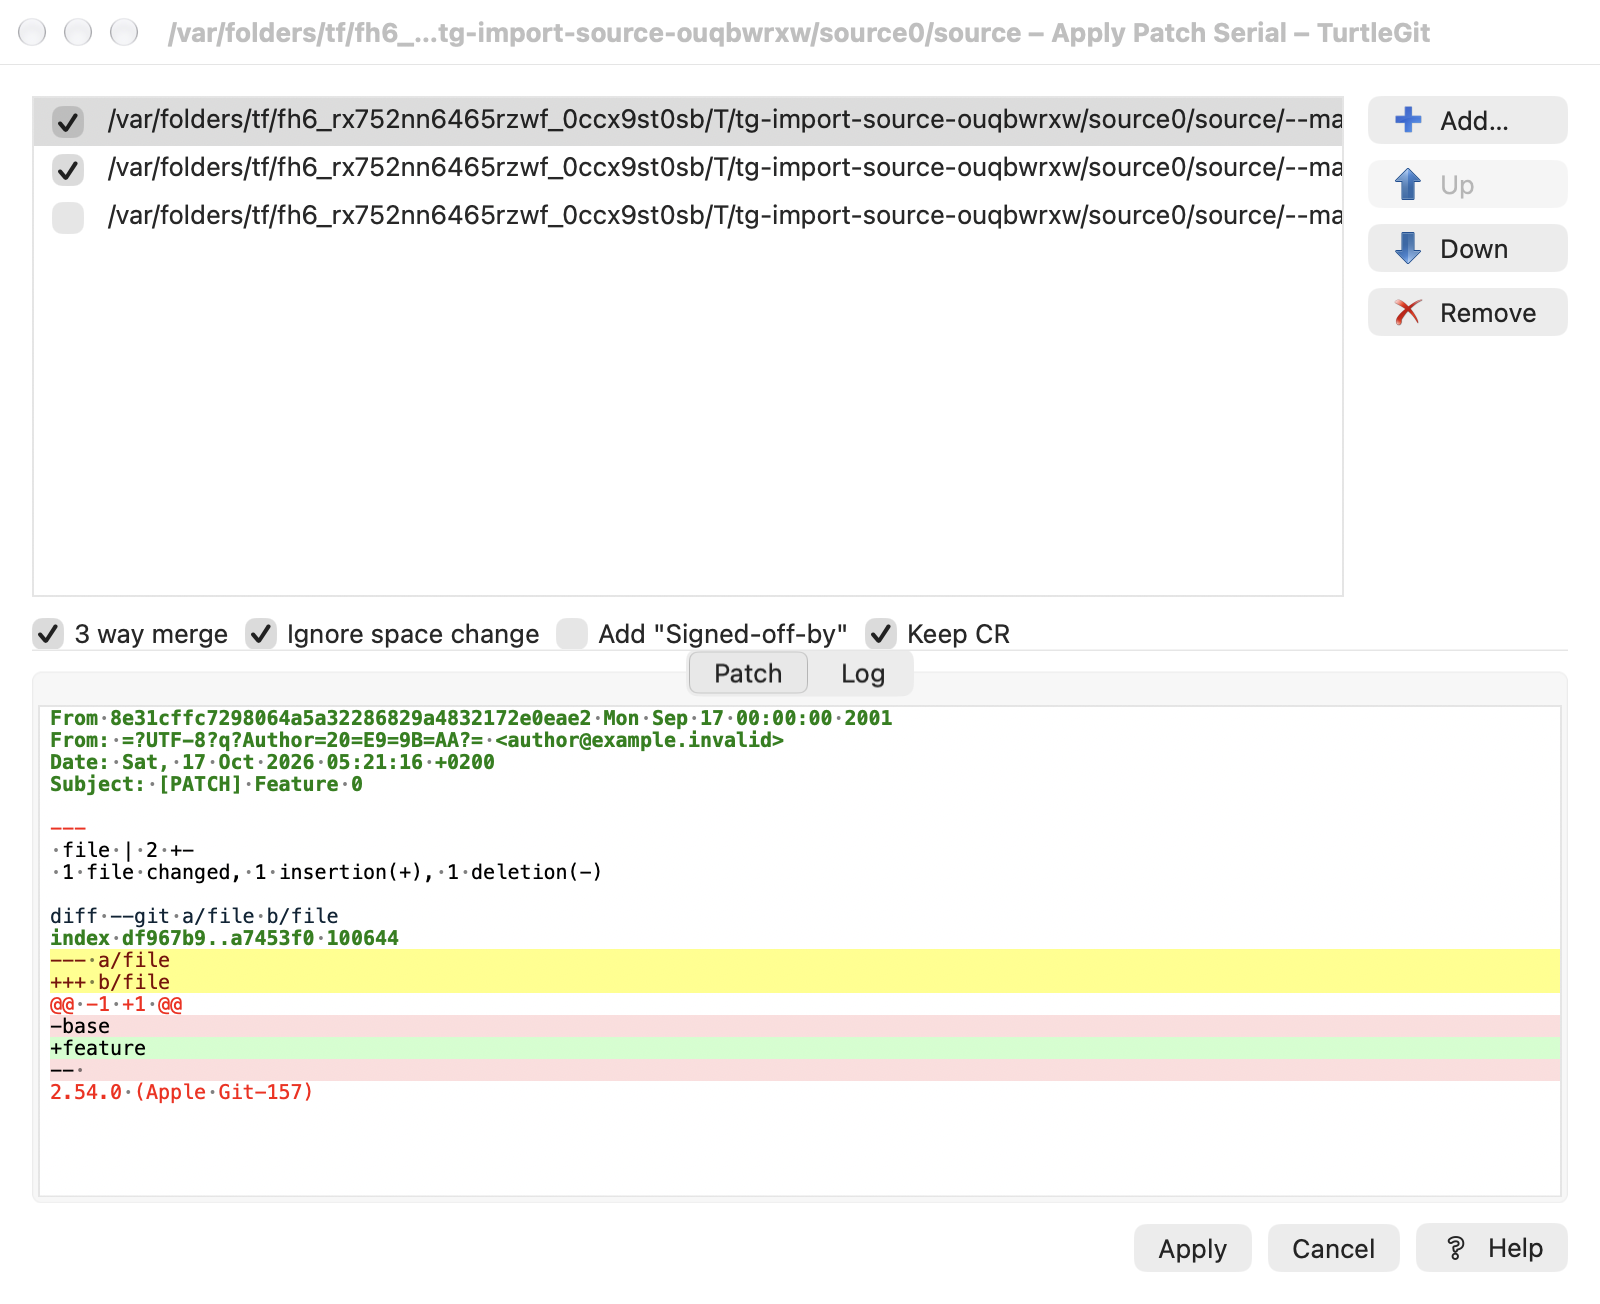Viewport: 1600px width, 1304px height.
Task: Toggle the 3 way merge checkbox
Action: click(48, 633)
